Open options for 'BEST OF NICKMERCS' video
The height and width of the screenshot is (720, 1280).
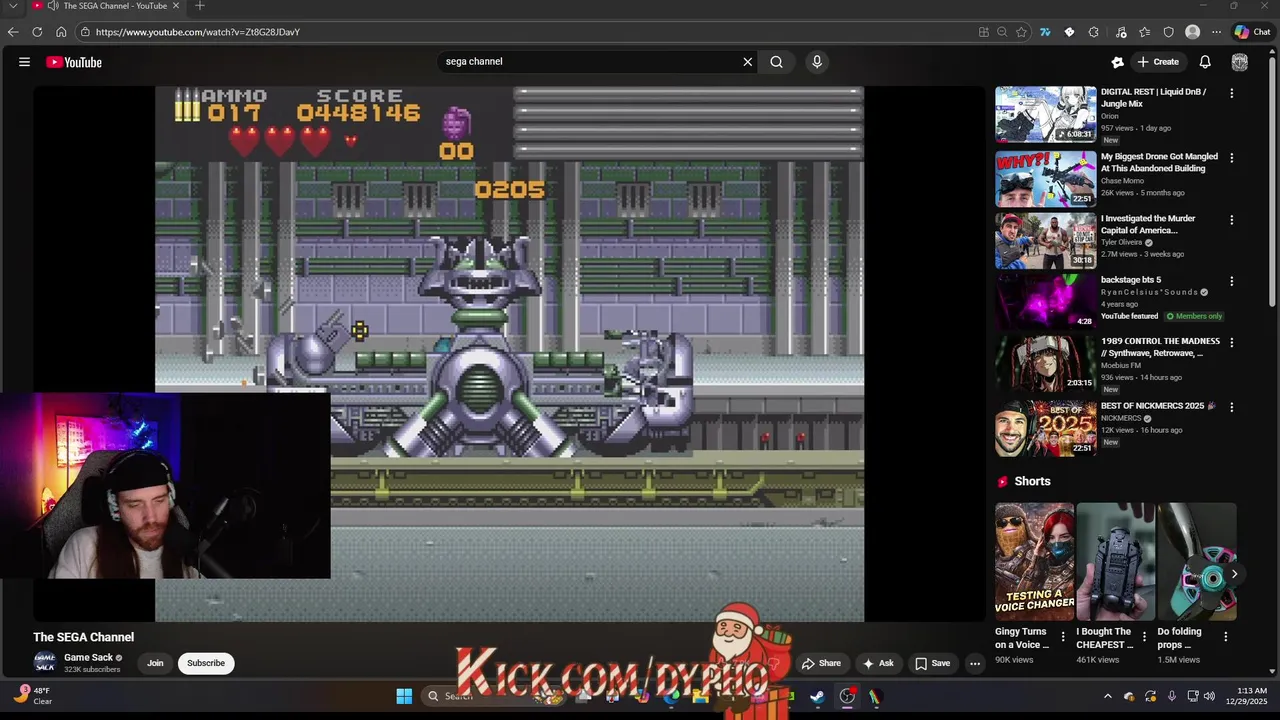pos(1231,407)
